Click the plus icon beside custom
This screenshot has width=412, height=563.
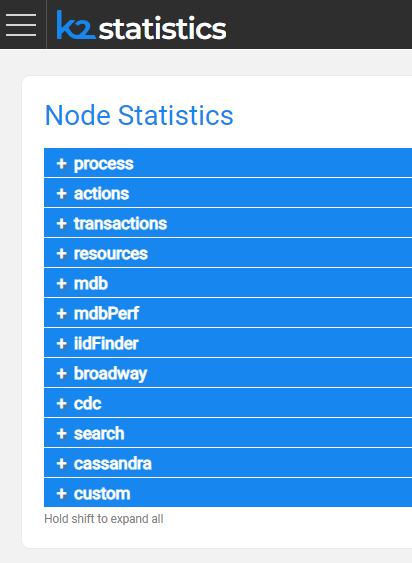[x=62, y=494]
